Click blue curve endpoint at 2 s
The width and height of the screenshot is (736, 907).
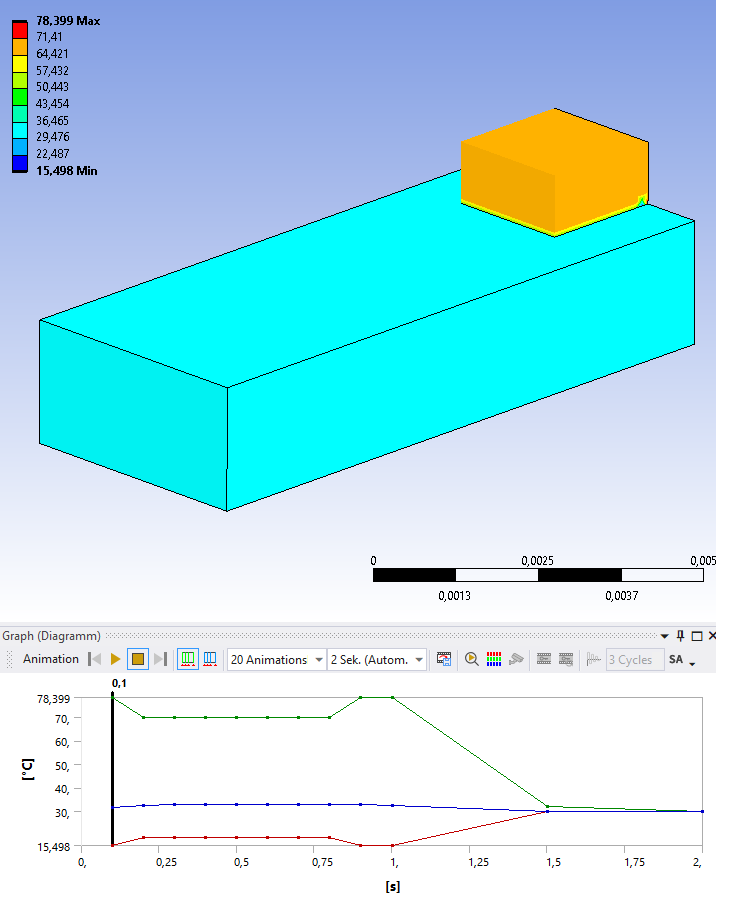[702, 812]
